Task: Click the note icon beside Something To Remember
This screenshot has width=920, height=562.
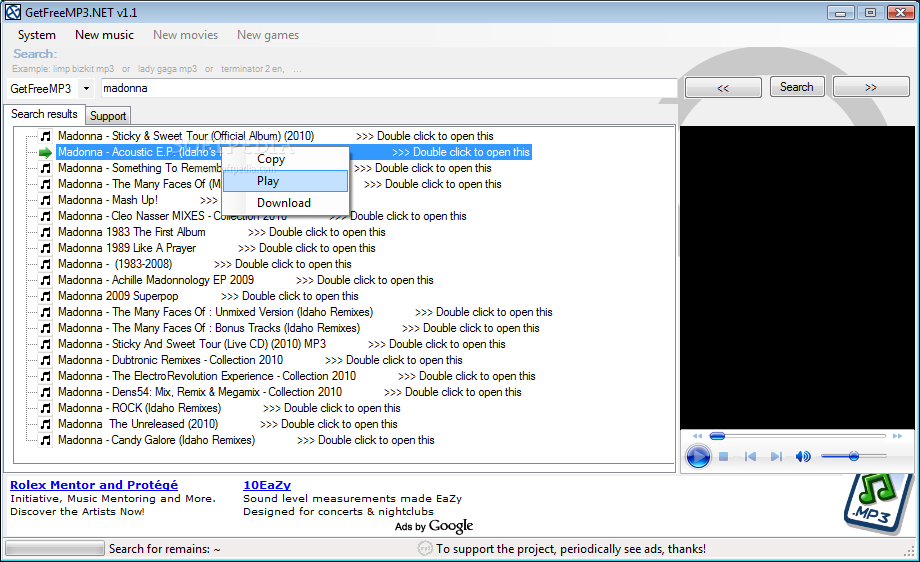Action: click(x=45, y=168)
